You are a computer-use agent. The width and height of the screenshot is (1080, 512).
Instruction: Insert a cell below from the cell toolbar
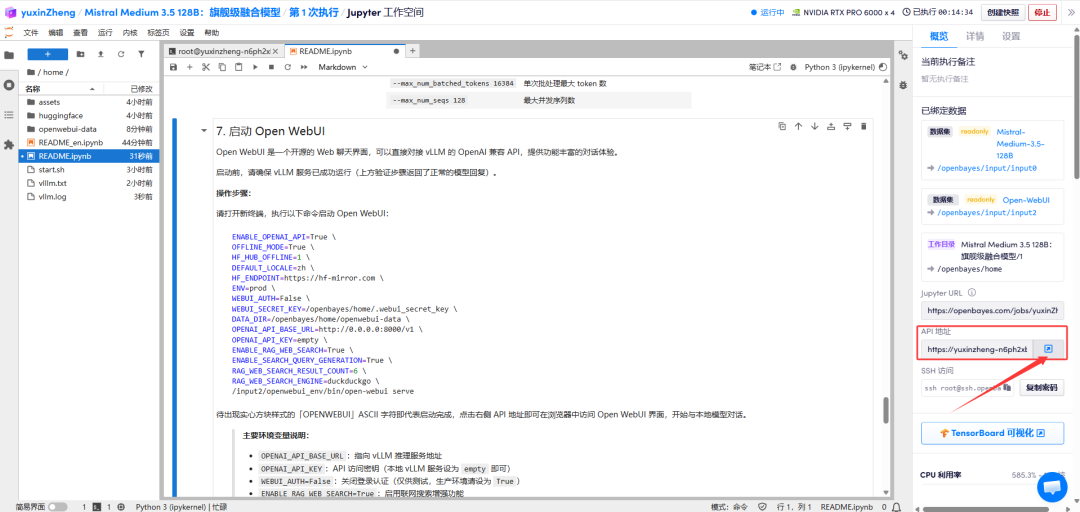coord(847,126)
